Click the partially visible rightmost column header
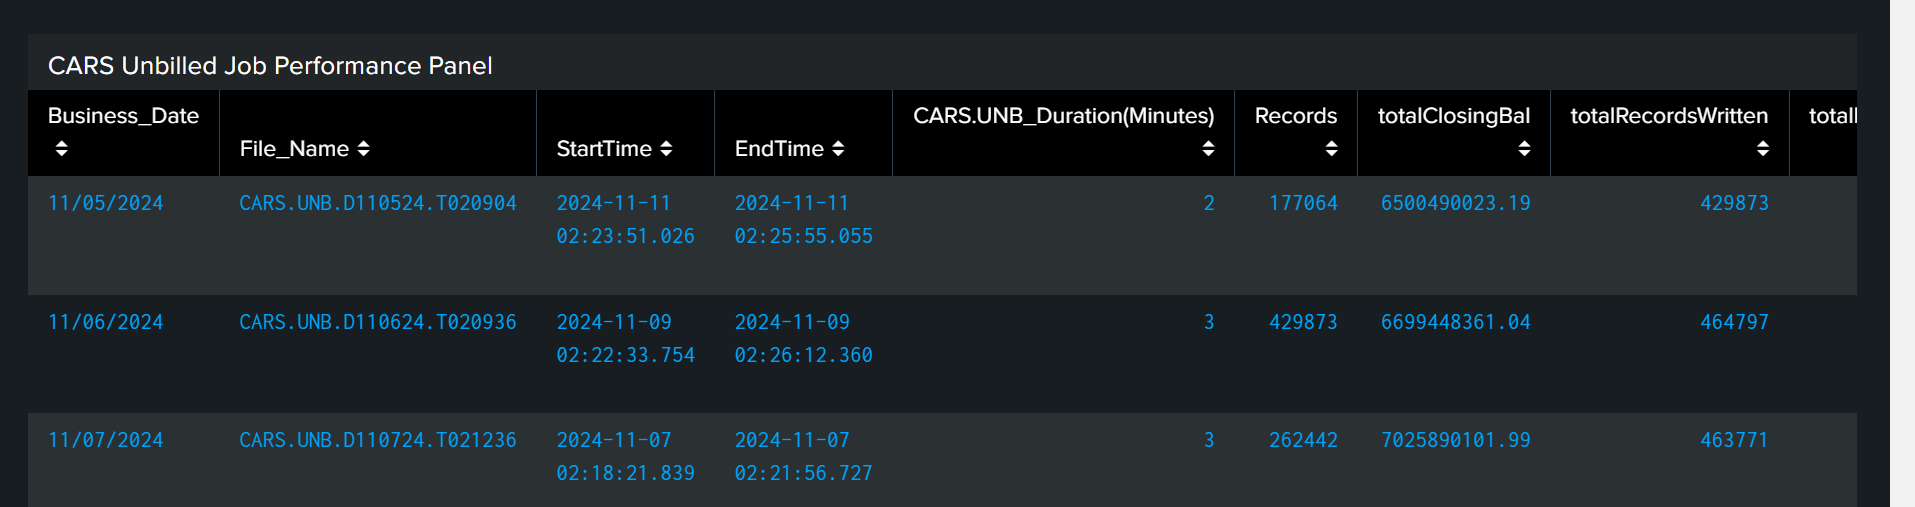Screen dimensions: 1915x507 click(1832, 116)
